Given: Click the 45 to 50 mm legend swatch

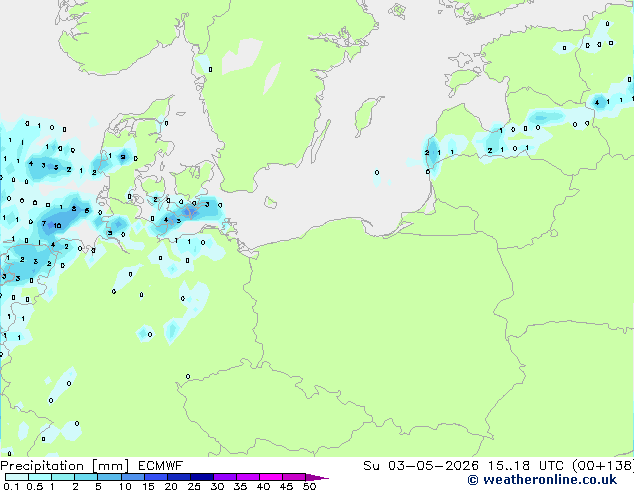Looking at the screenshot, I should click(294, 477).
